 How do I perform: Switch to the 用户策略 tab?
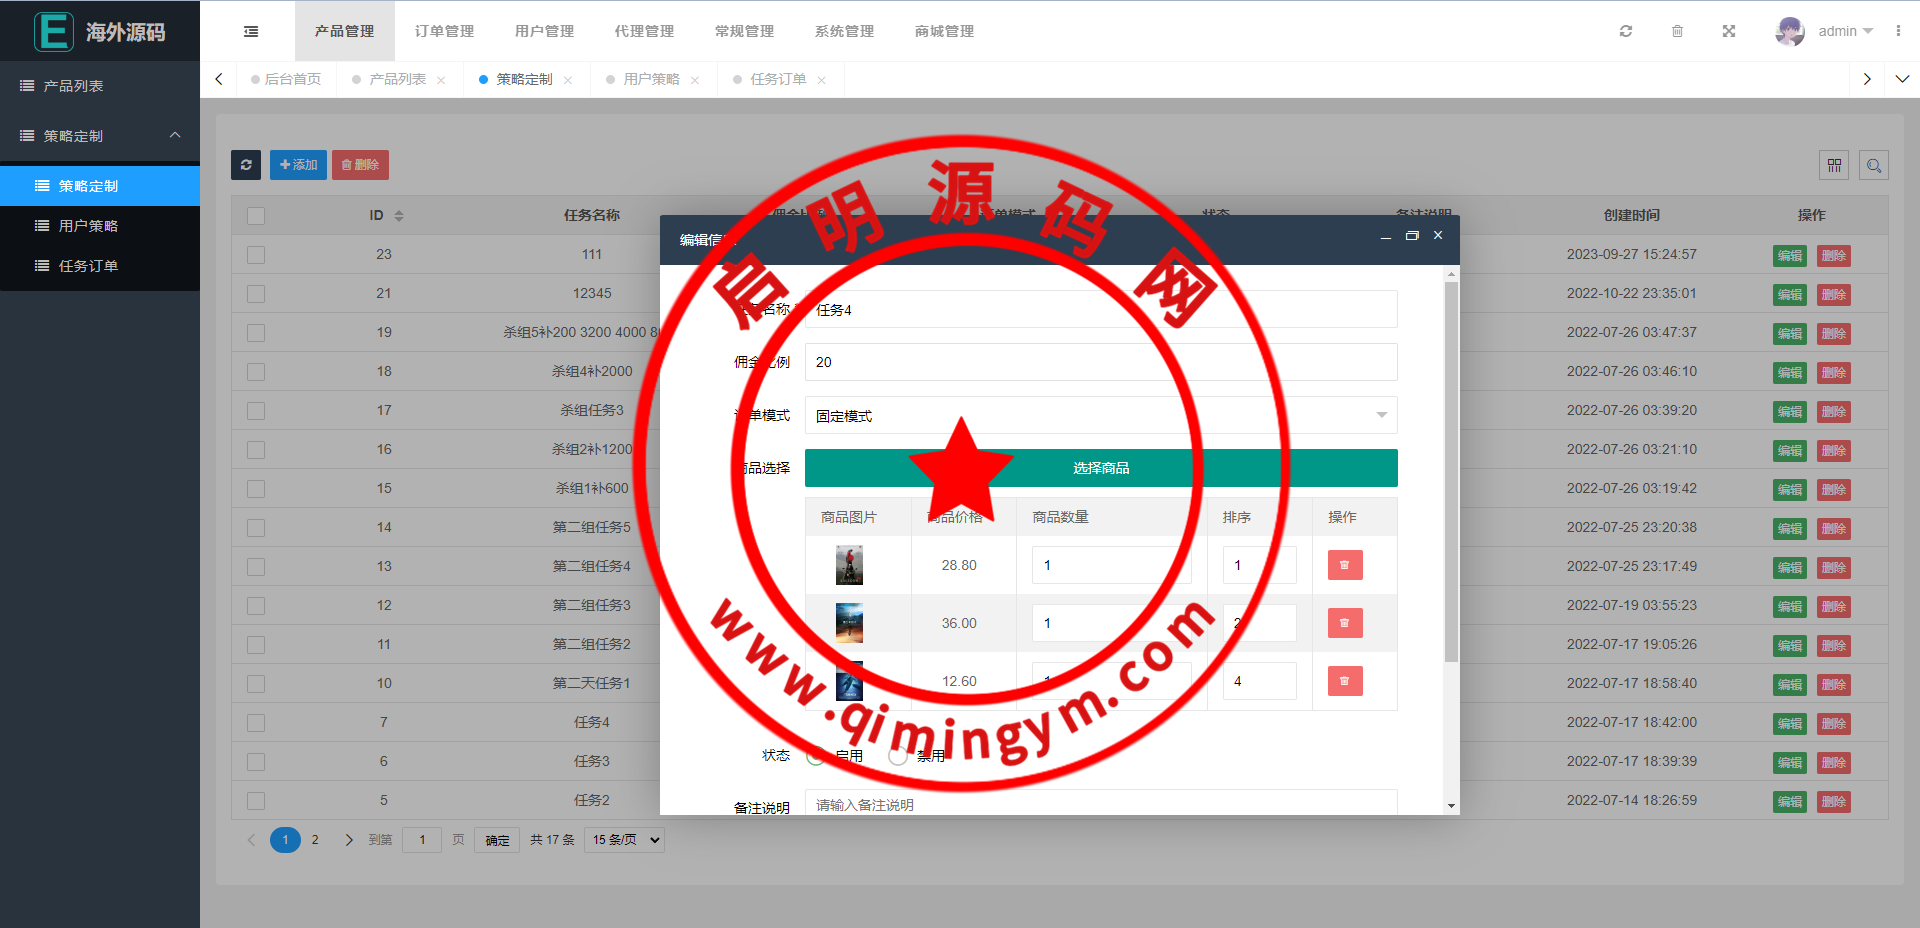click(651, 79)
